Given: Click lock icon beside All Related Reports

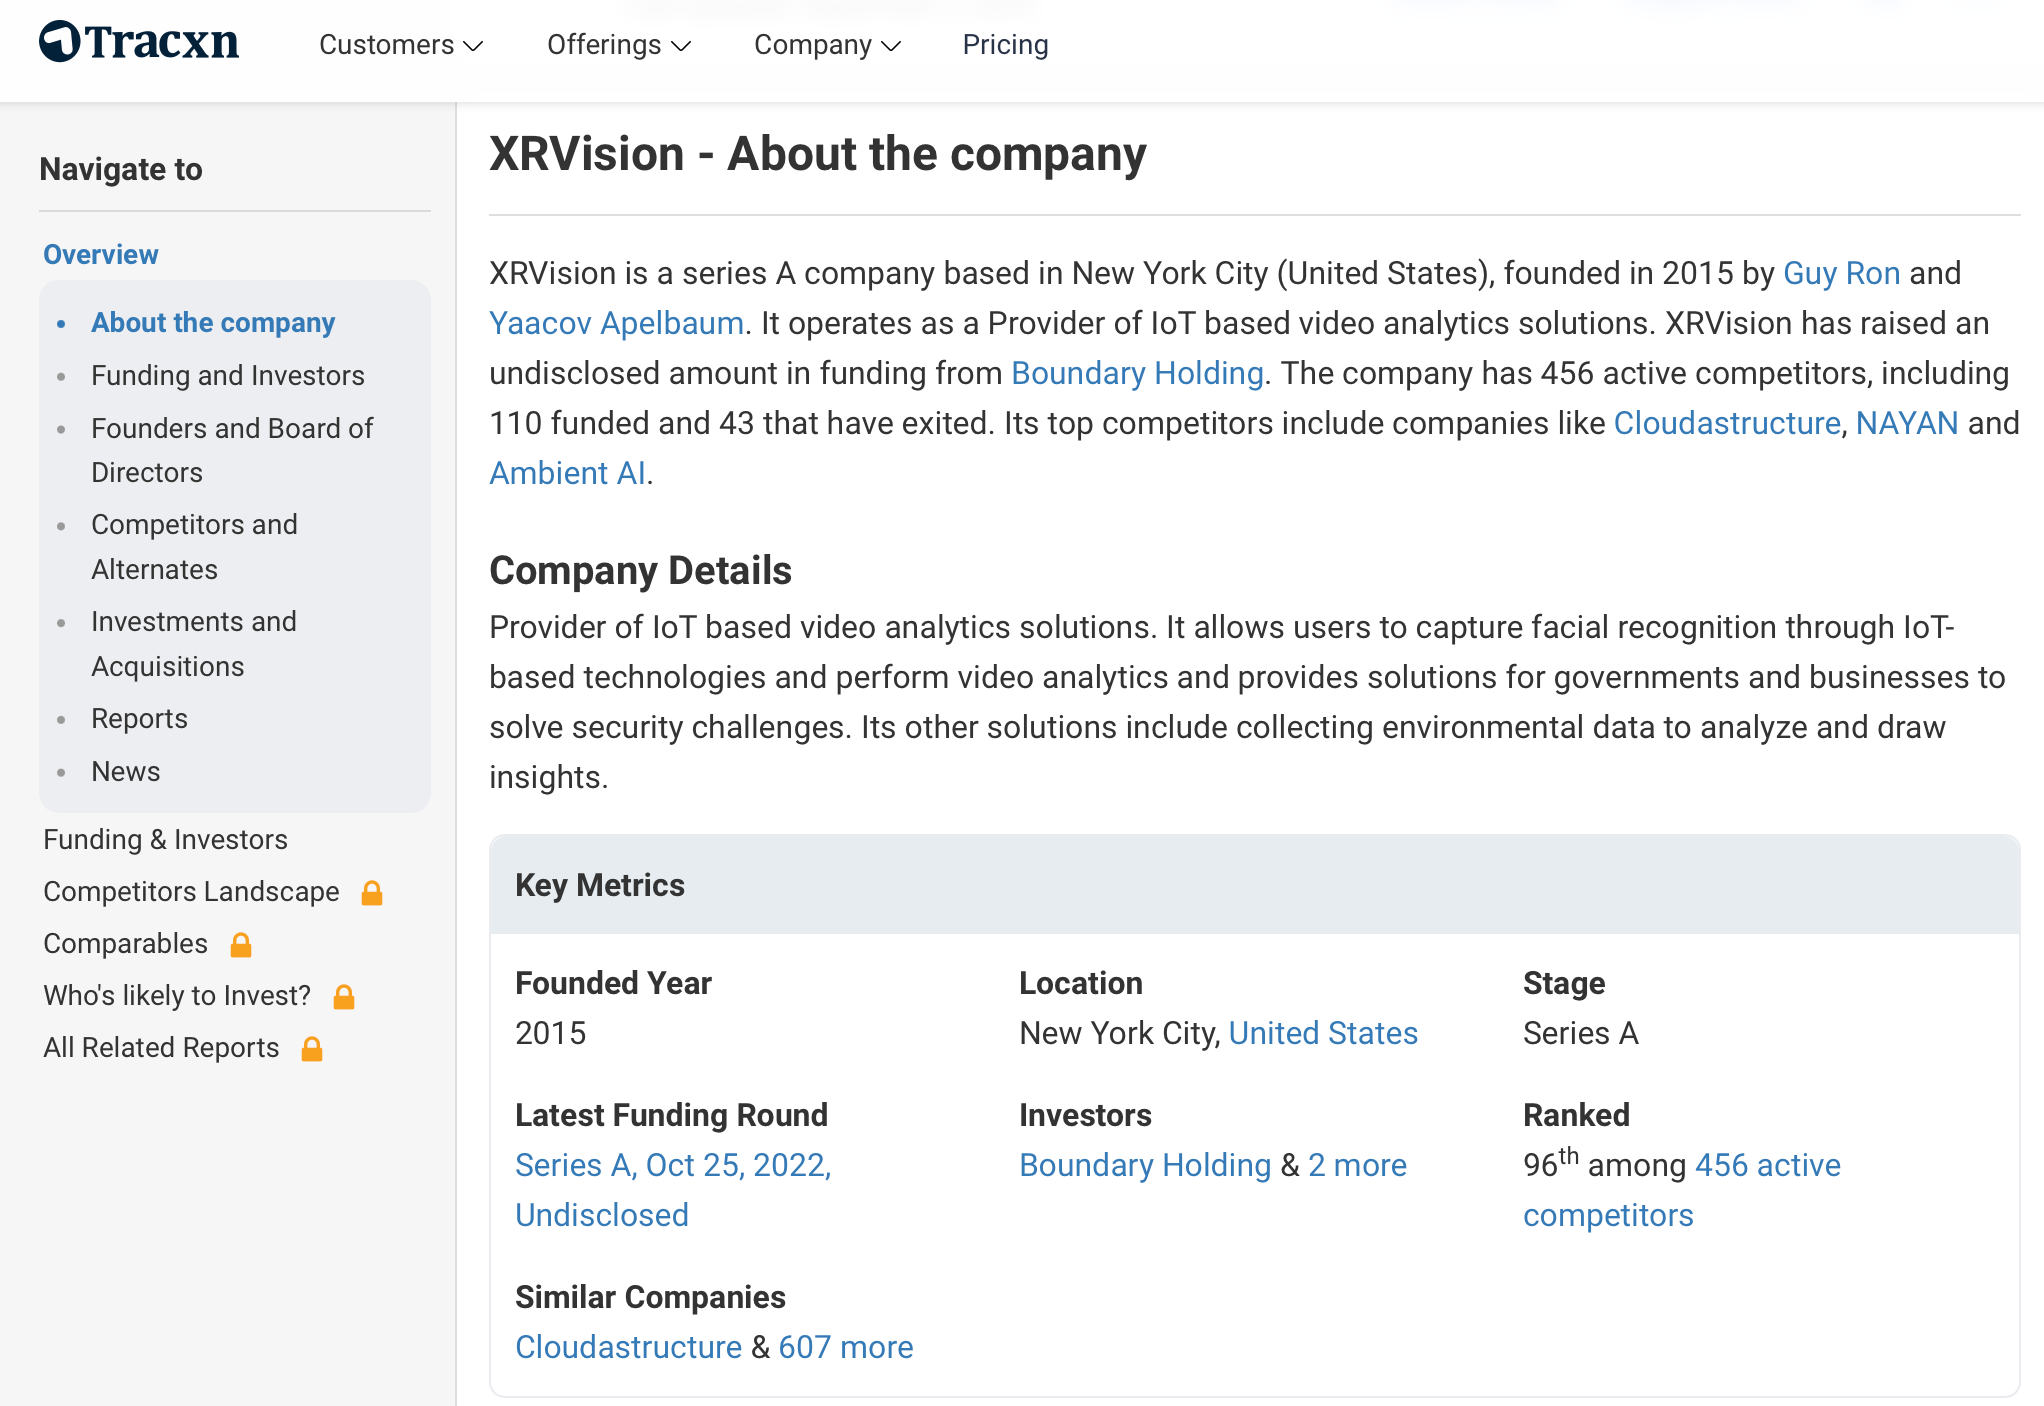Looking at the screenshot, I should pos(312,1048).
